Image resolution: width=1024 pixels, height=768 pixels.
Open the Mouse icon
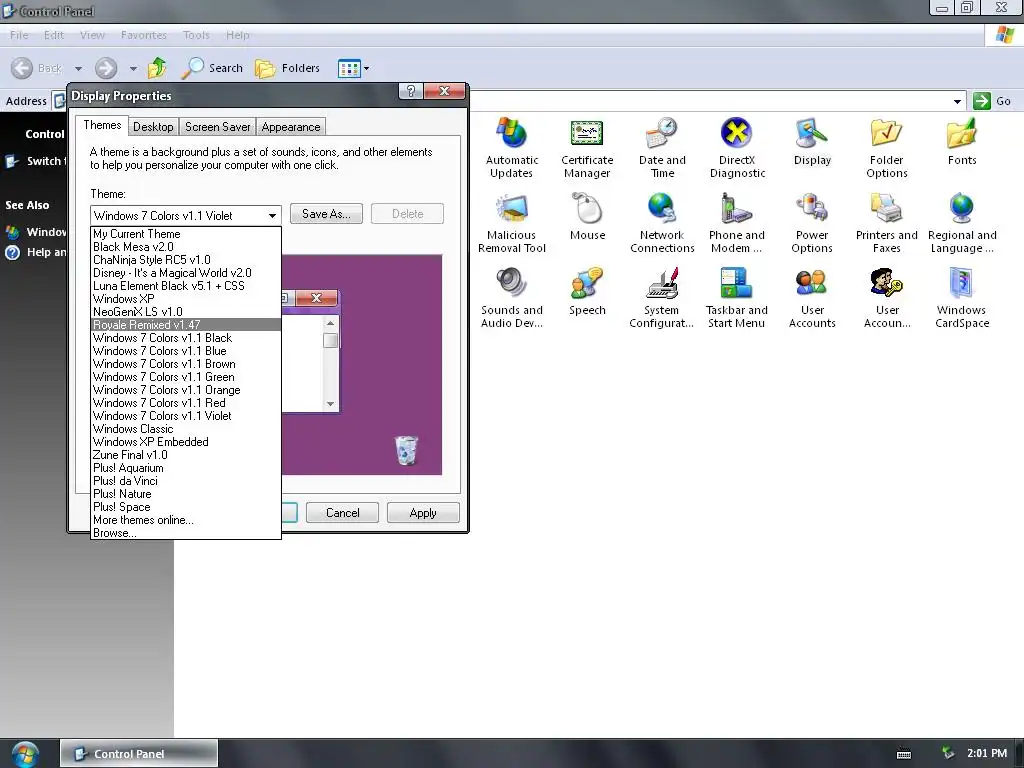pos(587,216)
